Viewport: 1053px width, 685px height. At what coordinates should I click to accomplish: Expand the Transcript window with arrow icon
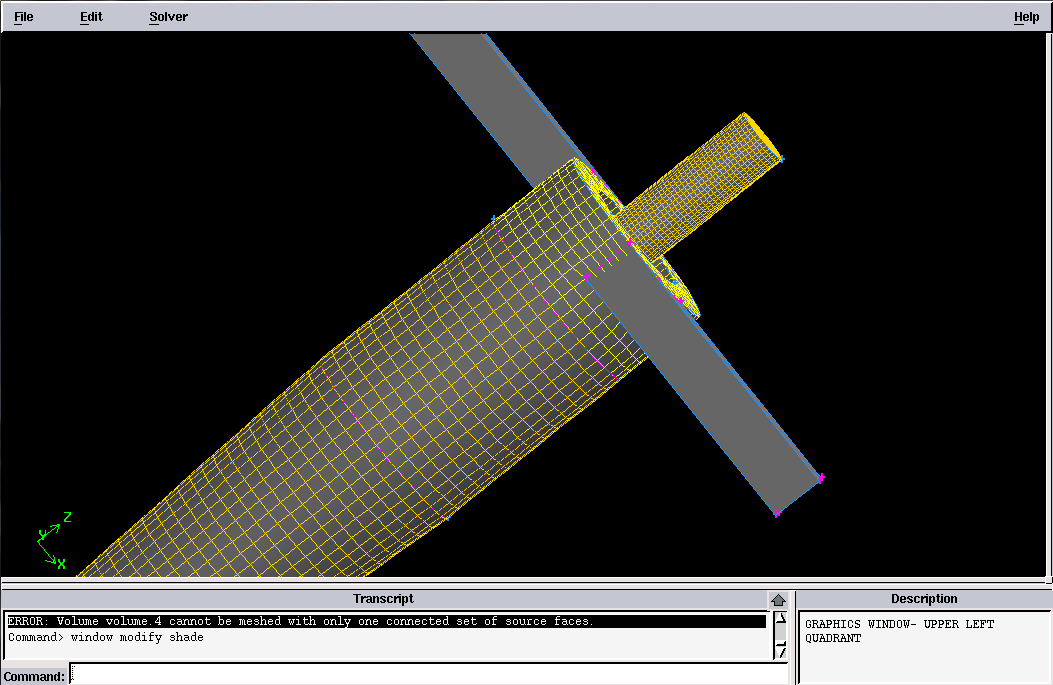778,600
